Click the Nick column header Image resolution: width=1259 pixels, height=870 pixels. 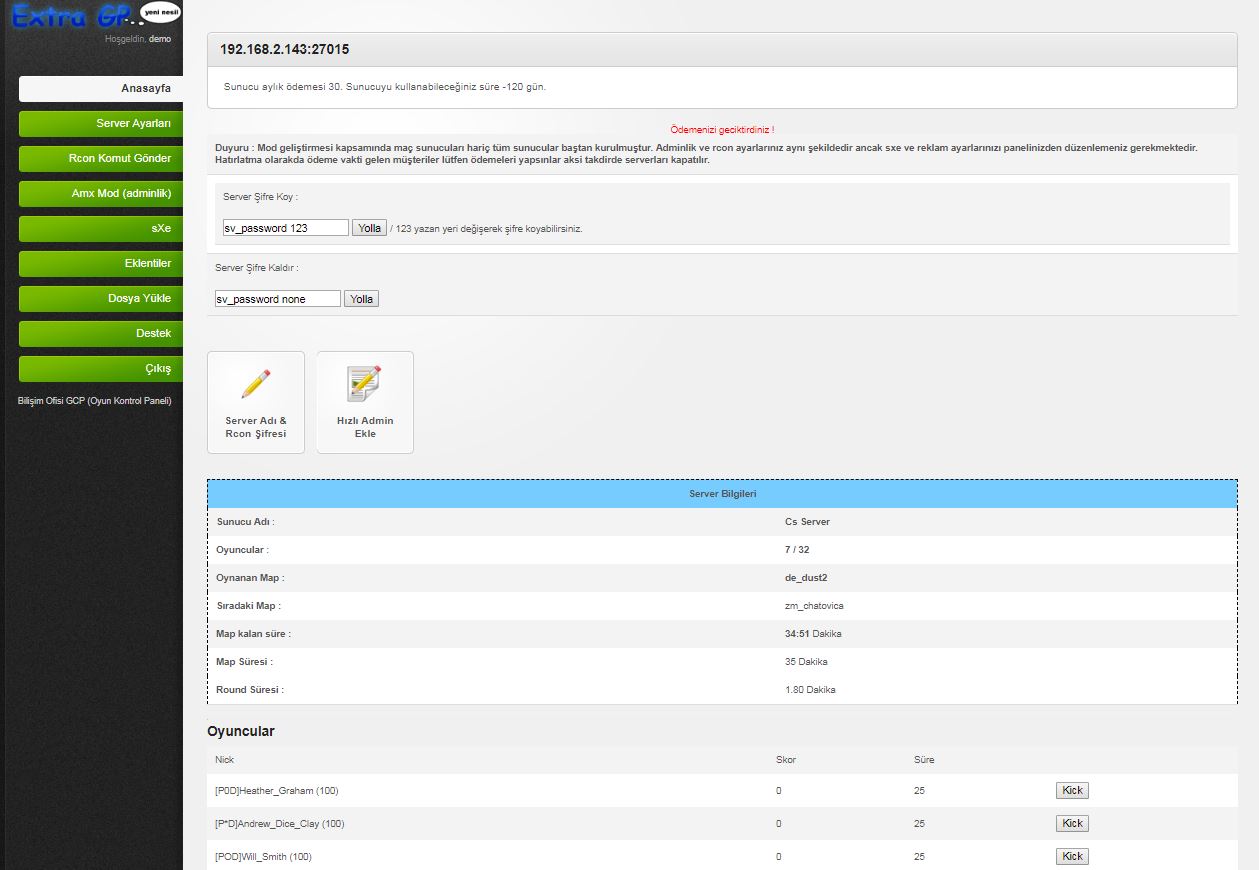click(x=225, y=760)
